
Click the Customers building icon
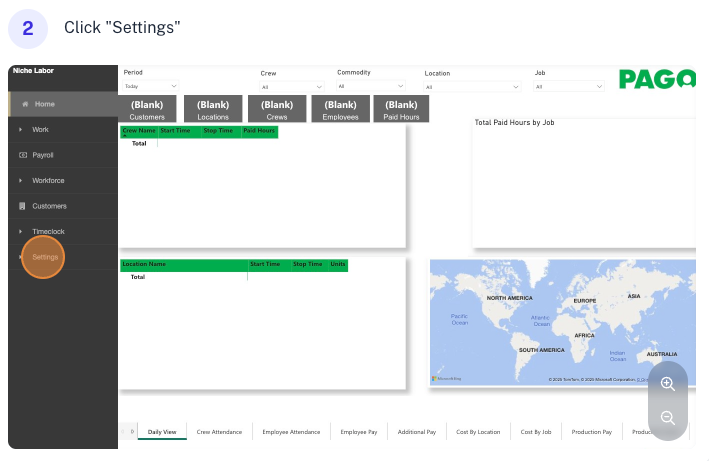coord(22,206)
